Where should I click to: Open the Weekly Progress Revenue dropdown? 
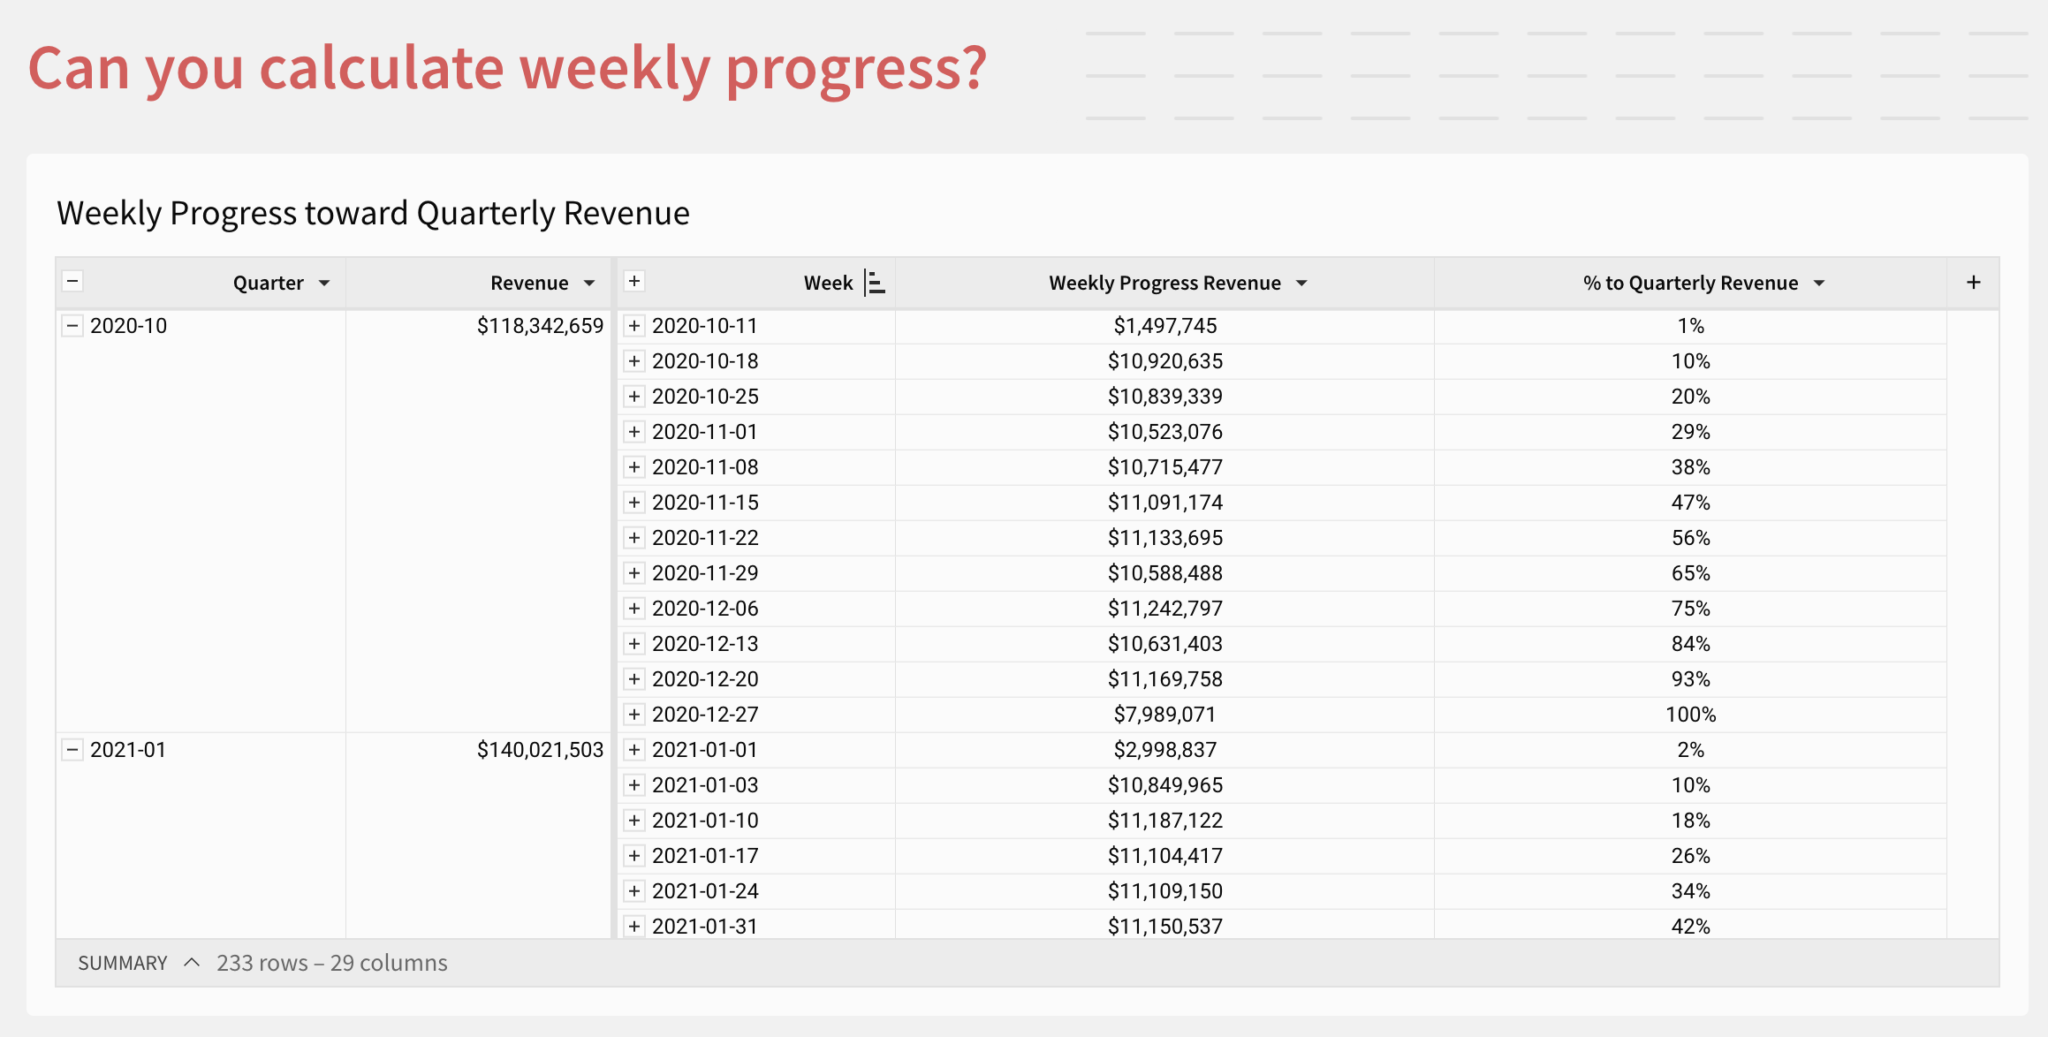coord(1302,283)
